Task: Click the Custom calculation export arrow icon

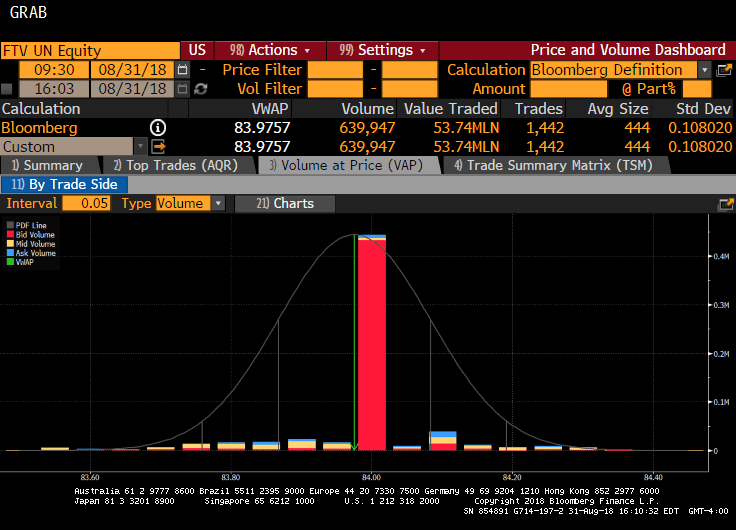Action: (158, 147)
